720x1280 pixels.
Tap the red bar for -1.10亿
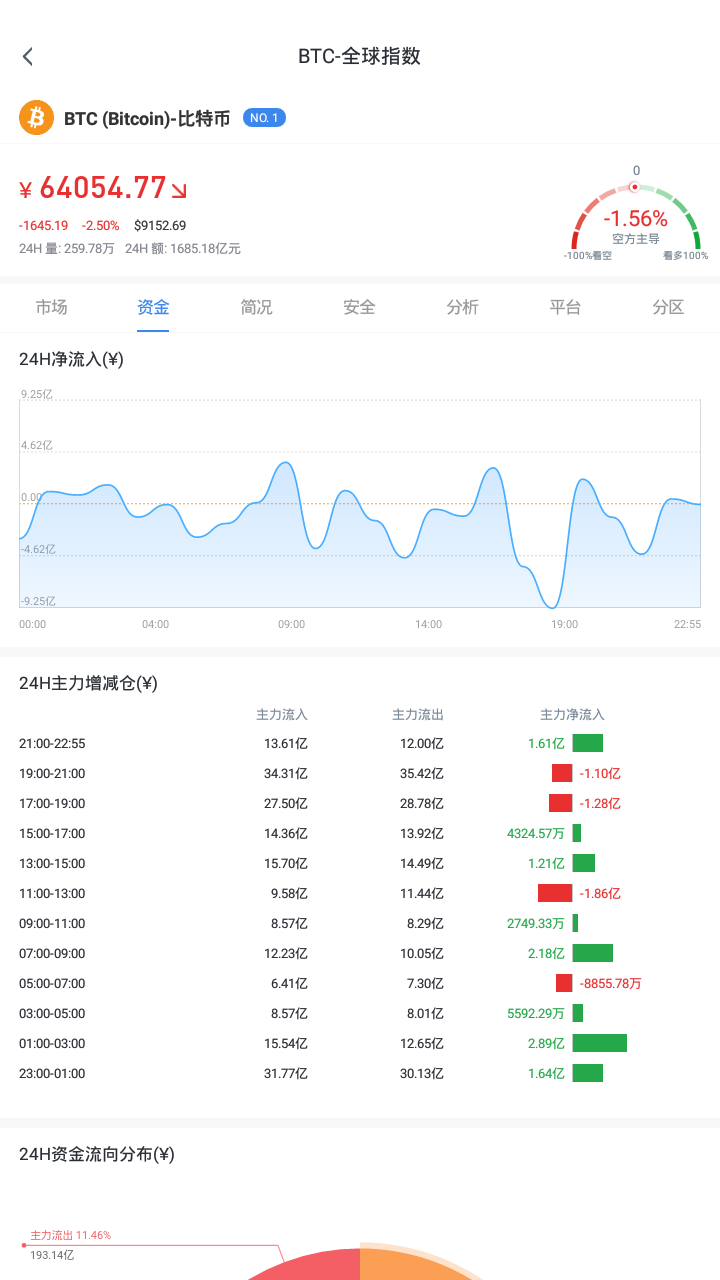[x=562, y=773]
